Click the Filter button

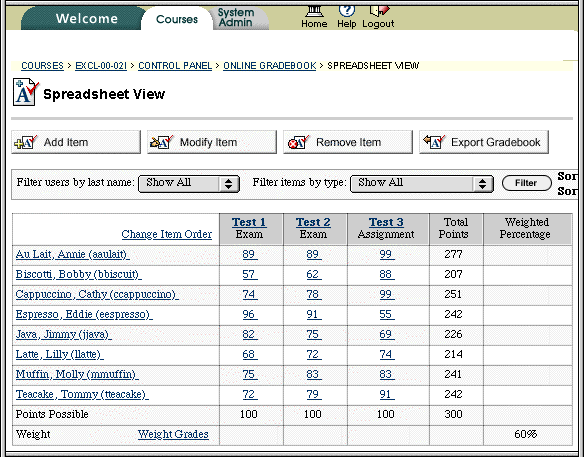pyautogui.click(x=526, y=183)
